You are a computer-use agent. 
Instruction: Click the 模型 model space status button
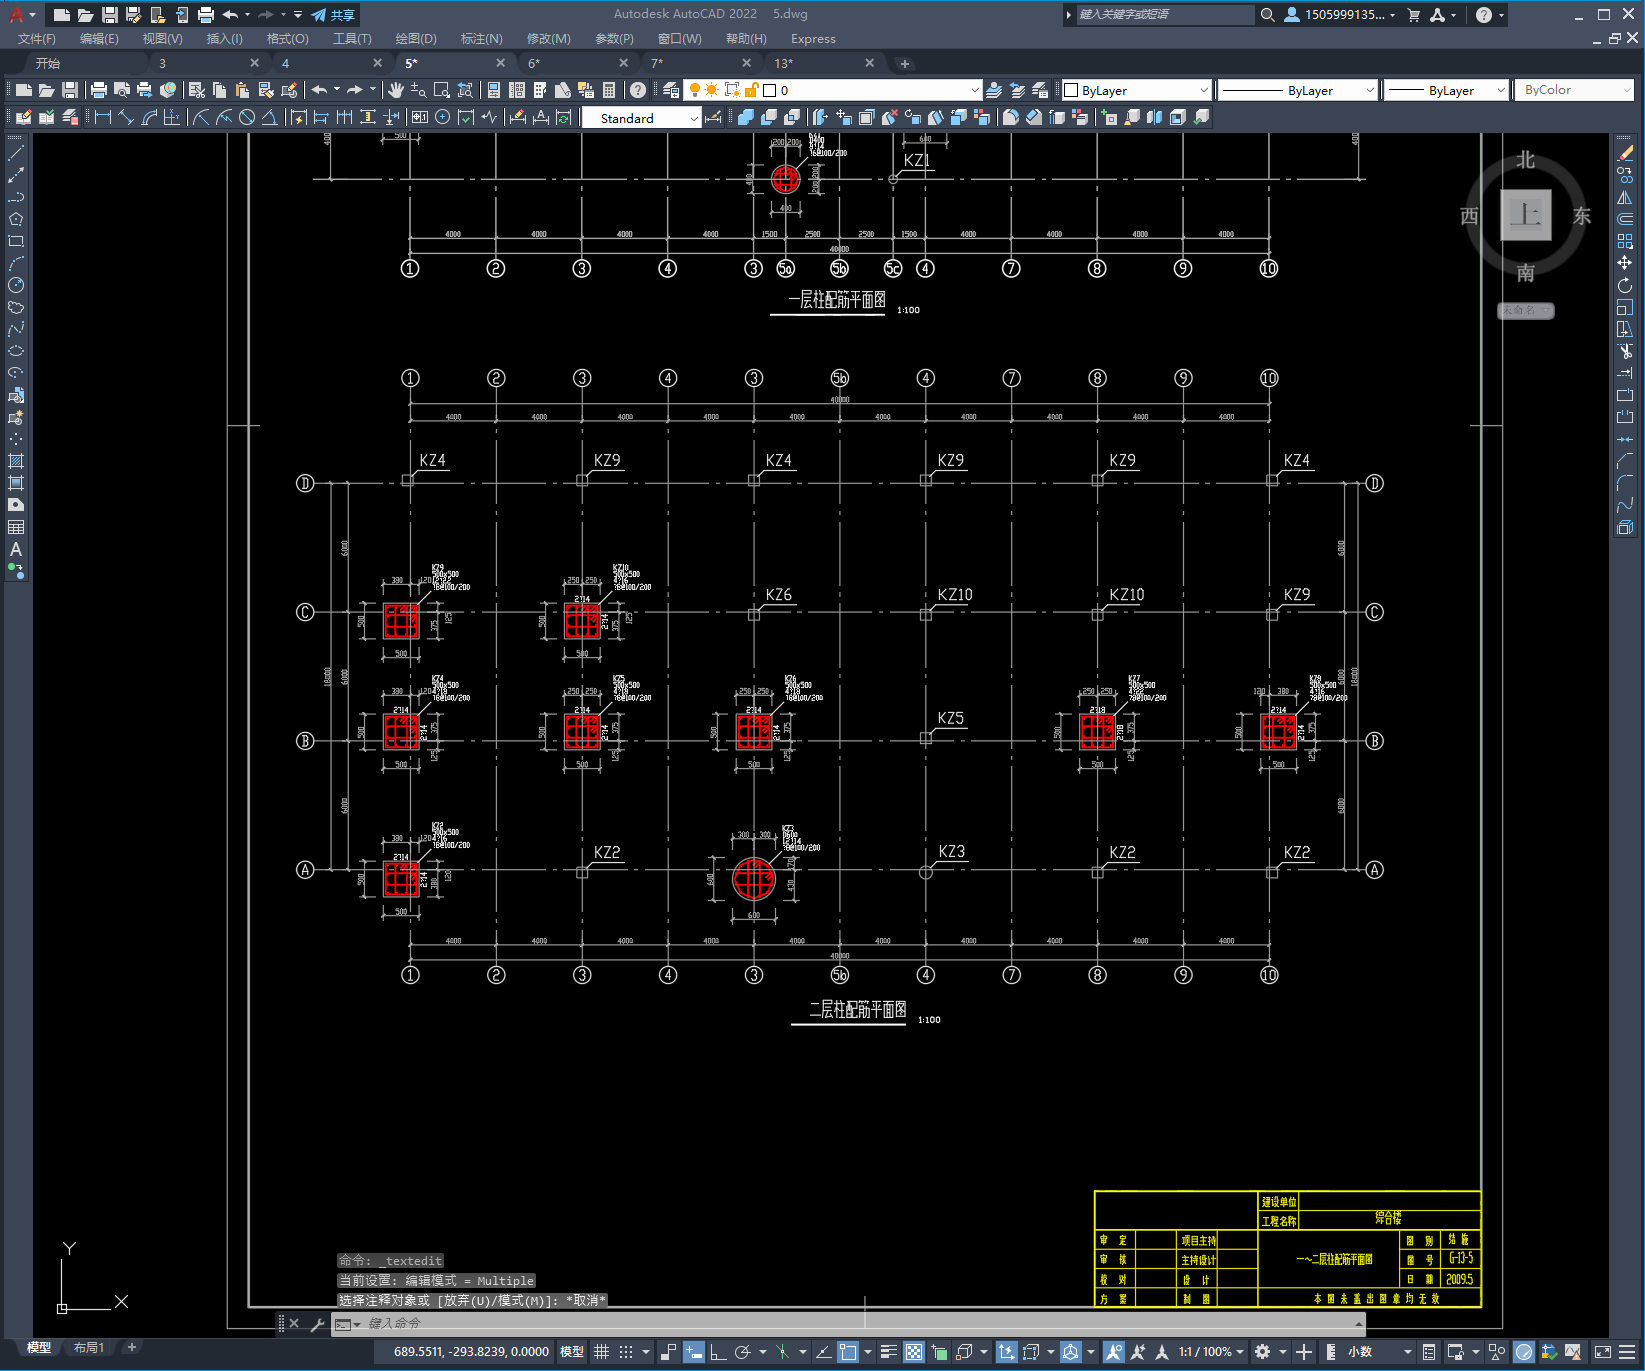571,1352
